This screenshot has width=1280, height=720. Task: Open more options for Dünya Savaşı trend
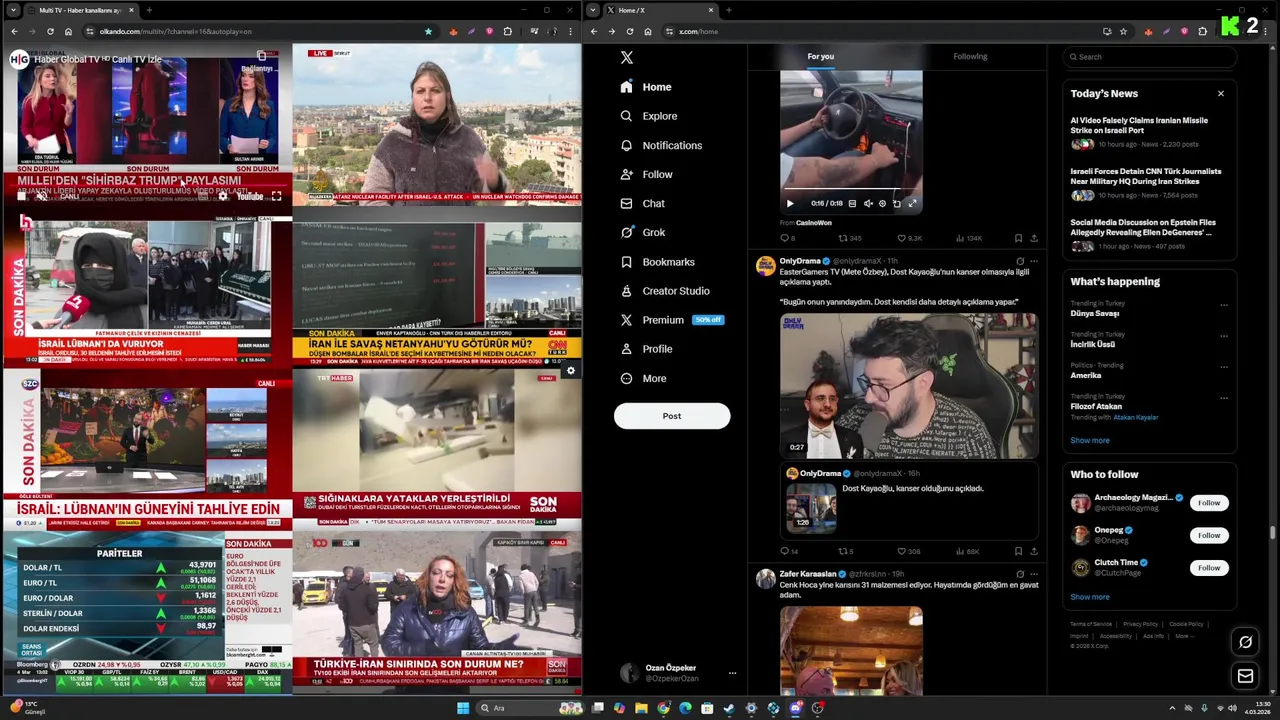pyautogui.click(x=1224, y=305)
